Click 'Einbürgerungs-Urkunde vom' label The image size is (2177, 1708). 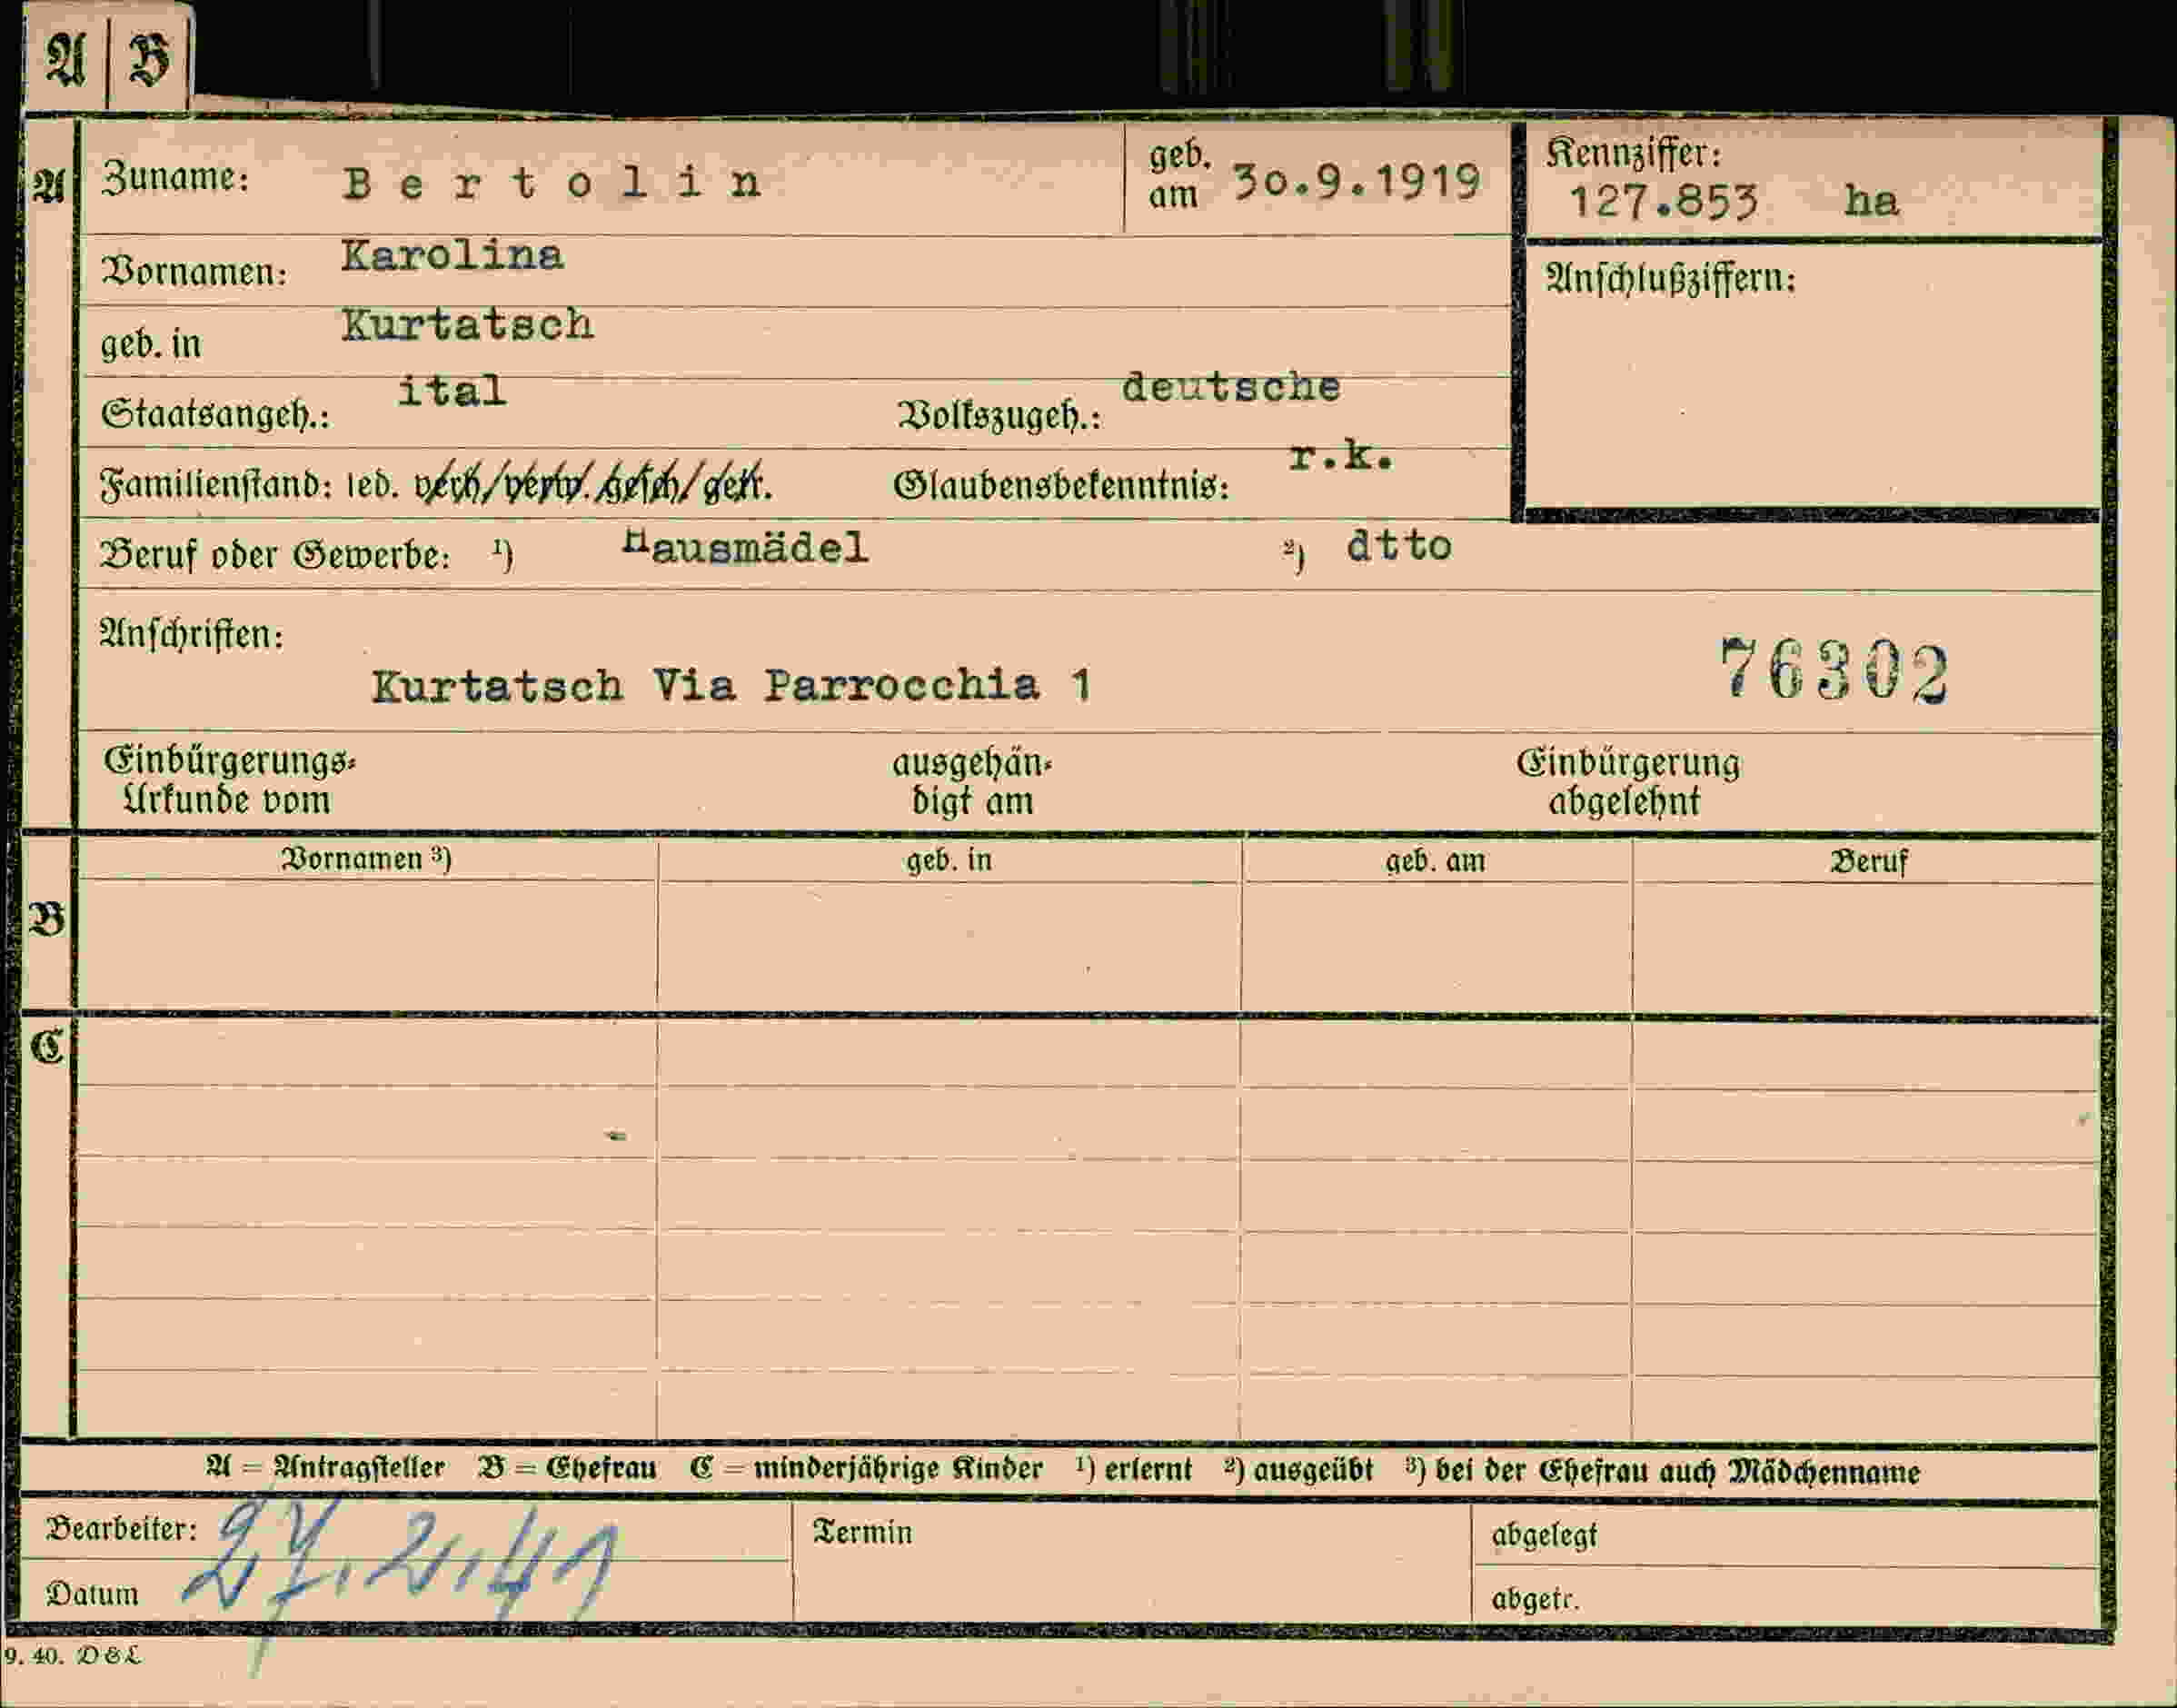tap(229, 780)
